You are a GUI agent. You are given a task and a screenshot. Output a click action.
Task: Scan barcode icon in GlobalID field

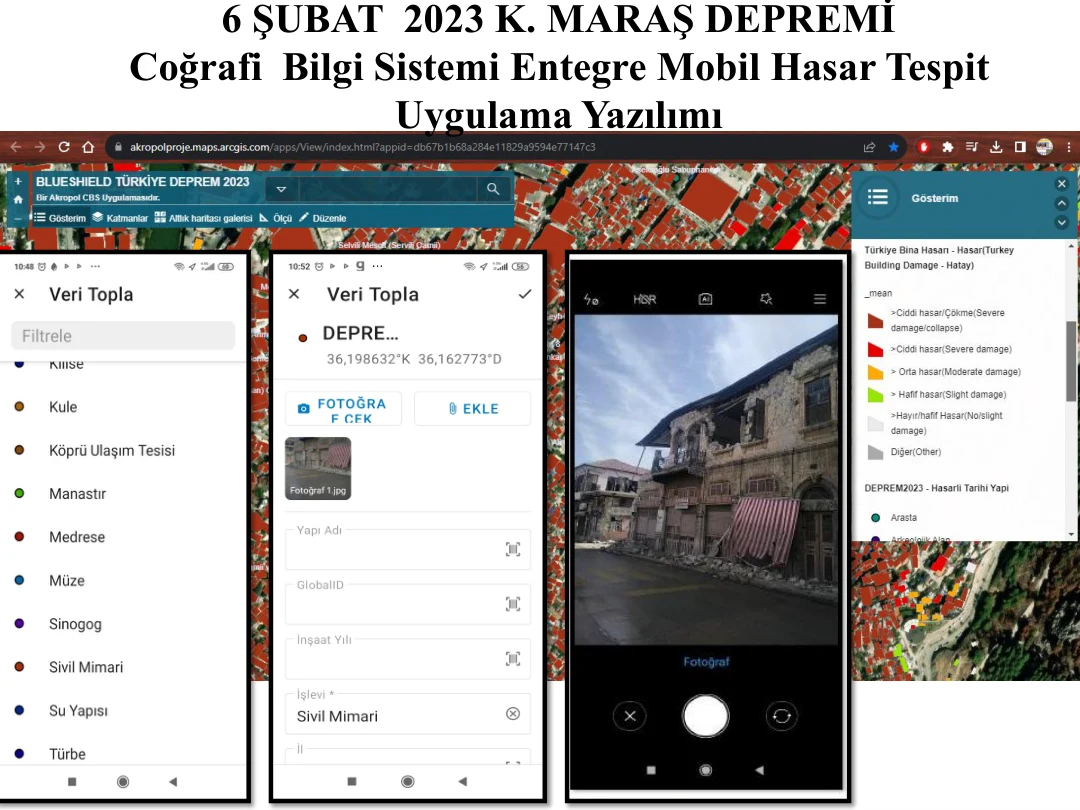[513, 604]
